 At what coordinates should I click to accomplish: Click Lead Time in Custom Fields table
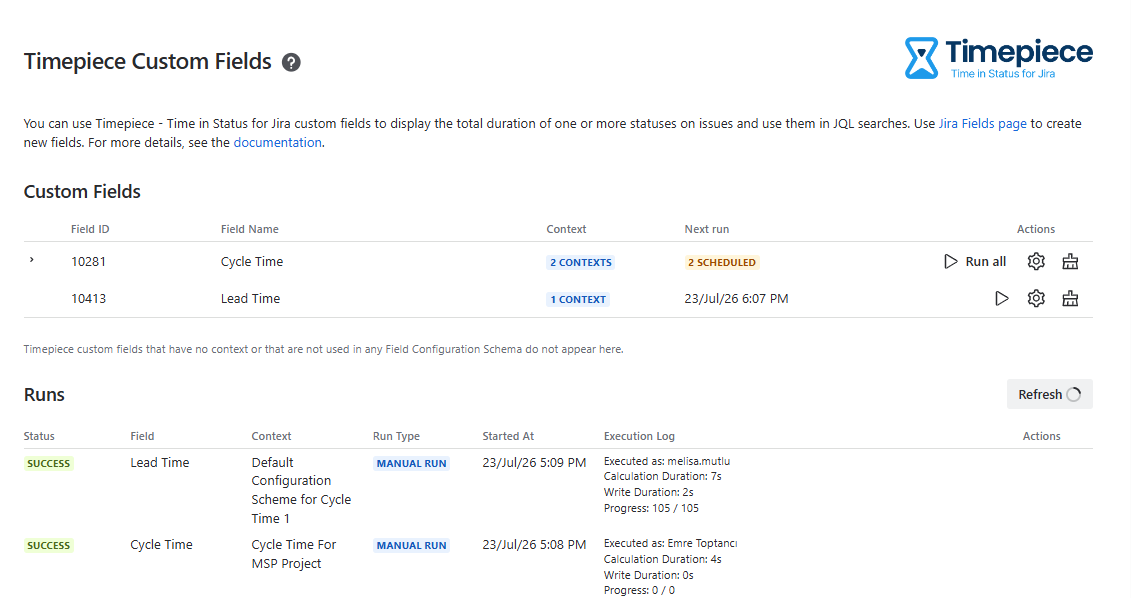(x=250, y=299)
